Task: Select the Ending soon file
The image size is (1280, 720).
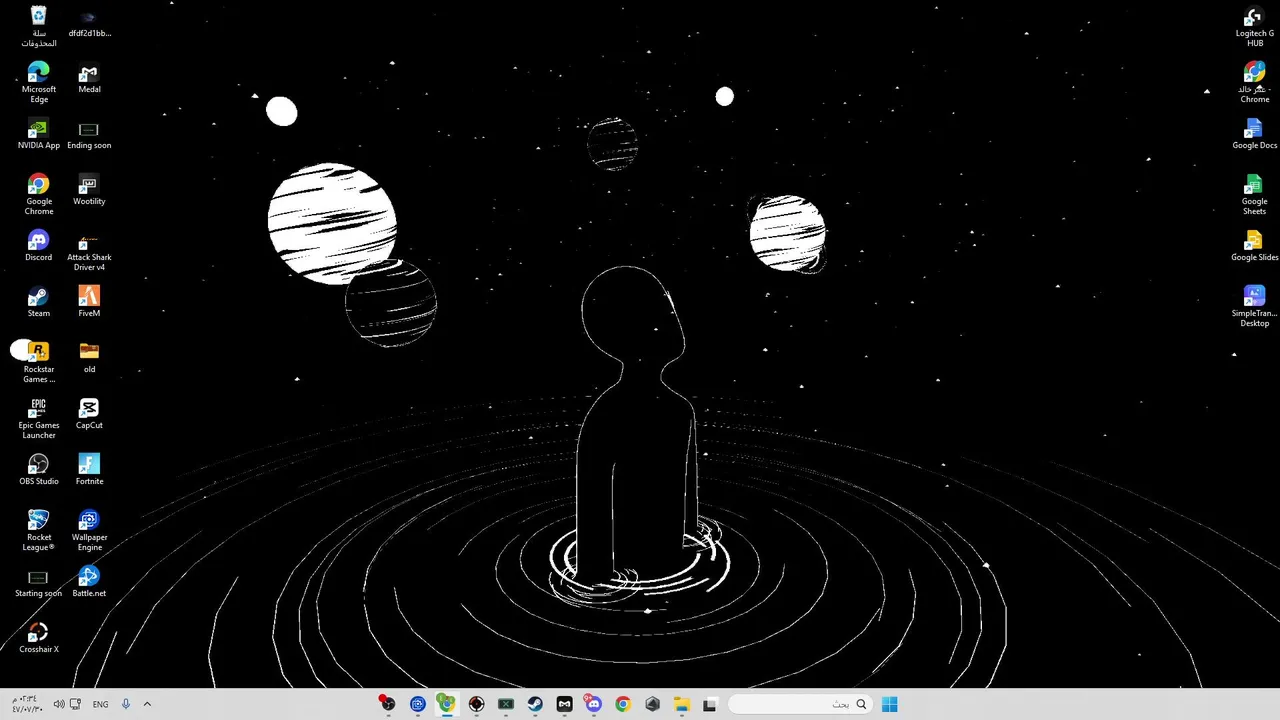Action: 89,135
